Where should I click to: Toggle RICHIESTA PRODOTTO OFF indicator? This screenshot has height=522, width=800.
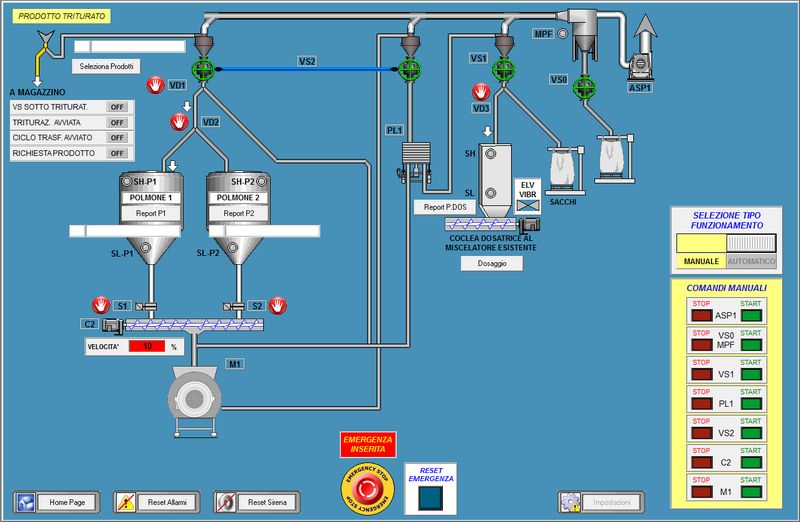point(117,153)
